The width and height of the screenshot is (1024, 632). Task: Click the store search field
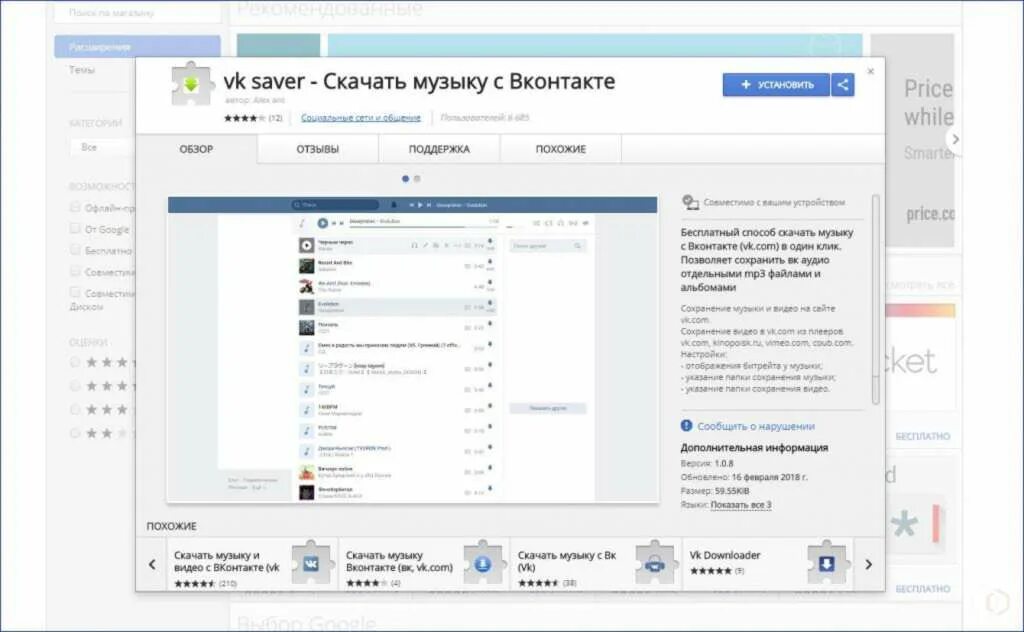tap(138, 12)
